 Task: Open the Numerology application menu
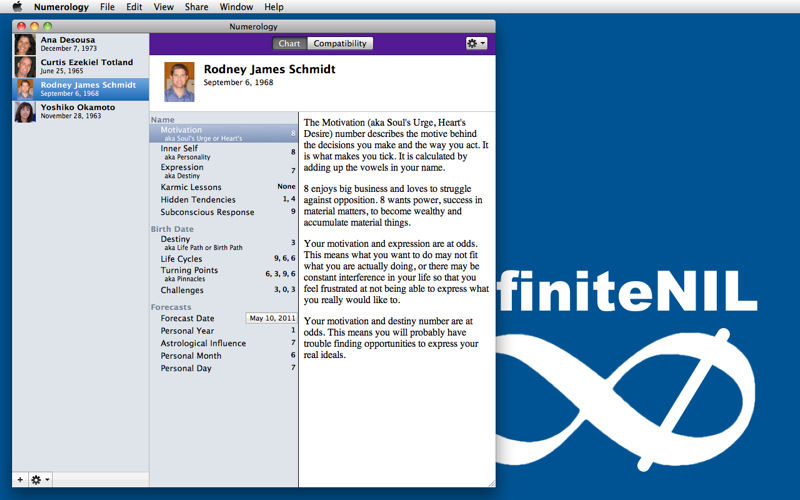point(61,7)
